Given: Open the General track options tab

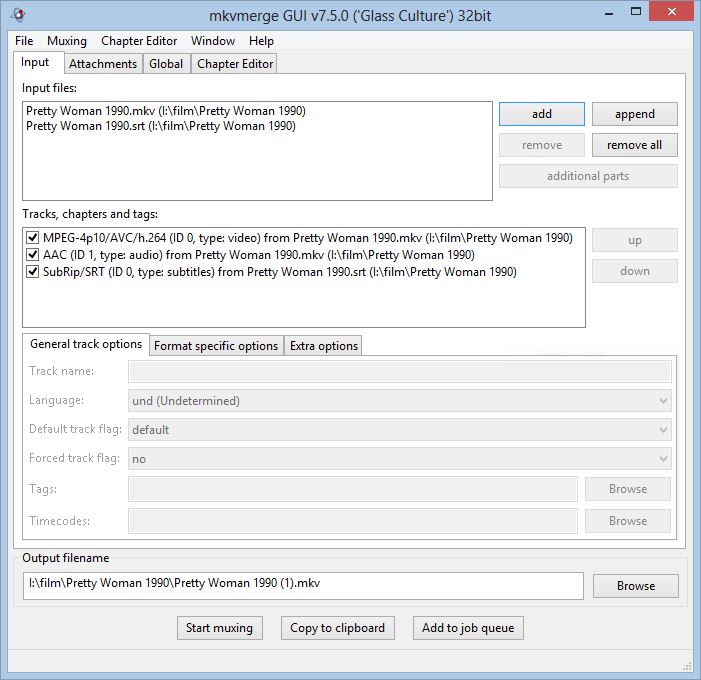Looking at the screenshot, I should (x=86, y=344).
